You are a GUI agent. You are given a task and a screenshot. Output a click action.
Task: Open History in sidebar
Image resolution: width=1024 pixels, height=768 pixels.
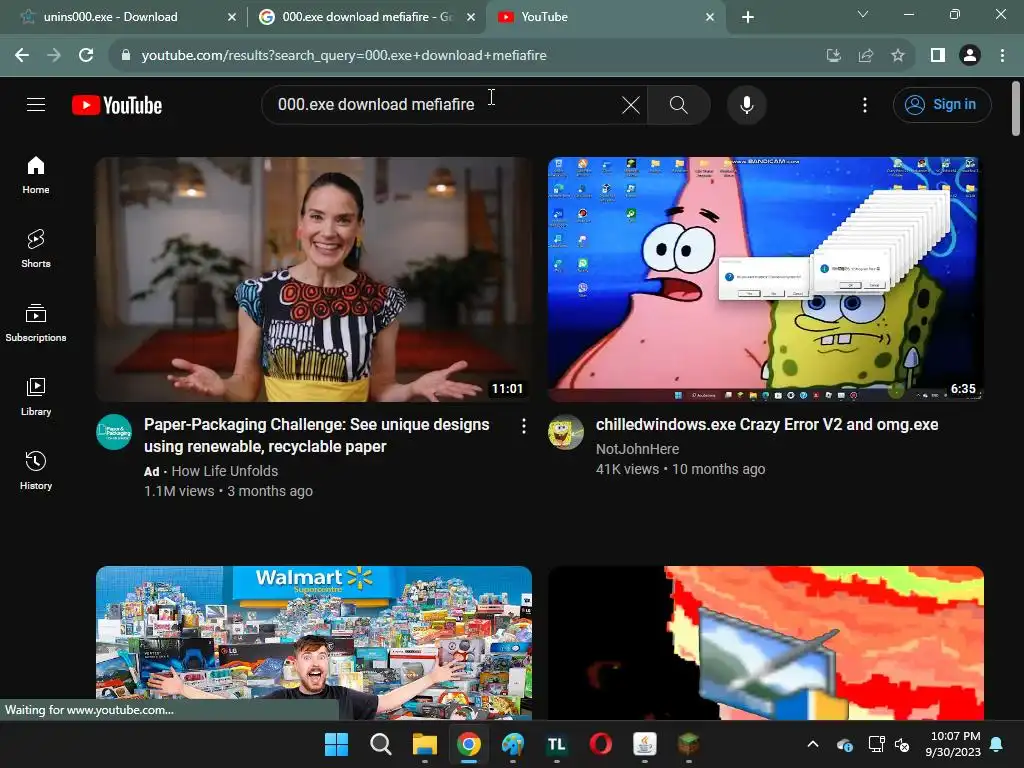coord(36,470)
